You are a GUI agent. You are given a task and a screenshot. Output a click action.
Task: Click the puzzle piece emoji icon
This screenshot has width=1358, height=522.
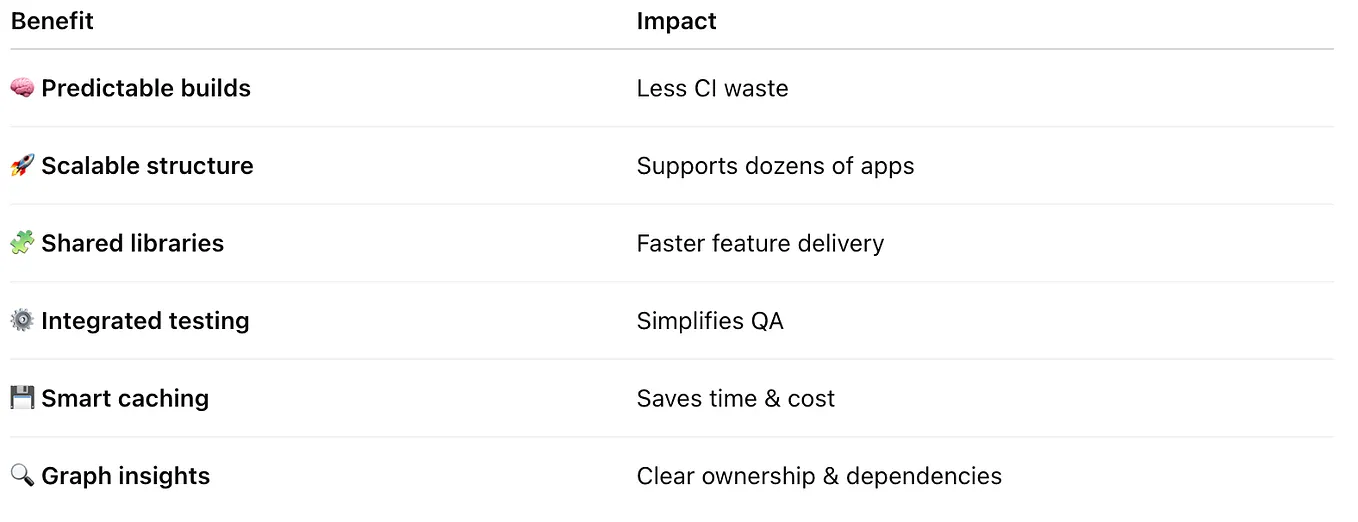point(22,243)
